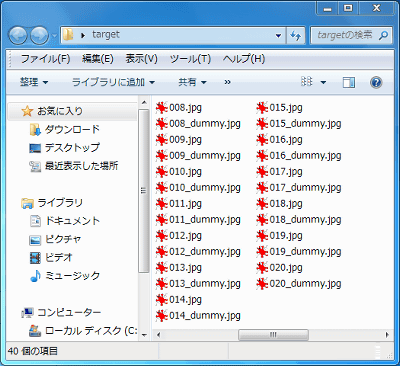
Task: Go back with the Back arrow button
Action: click(x=18, y=35)
